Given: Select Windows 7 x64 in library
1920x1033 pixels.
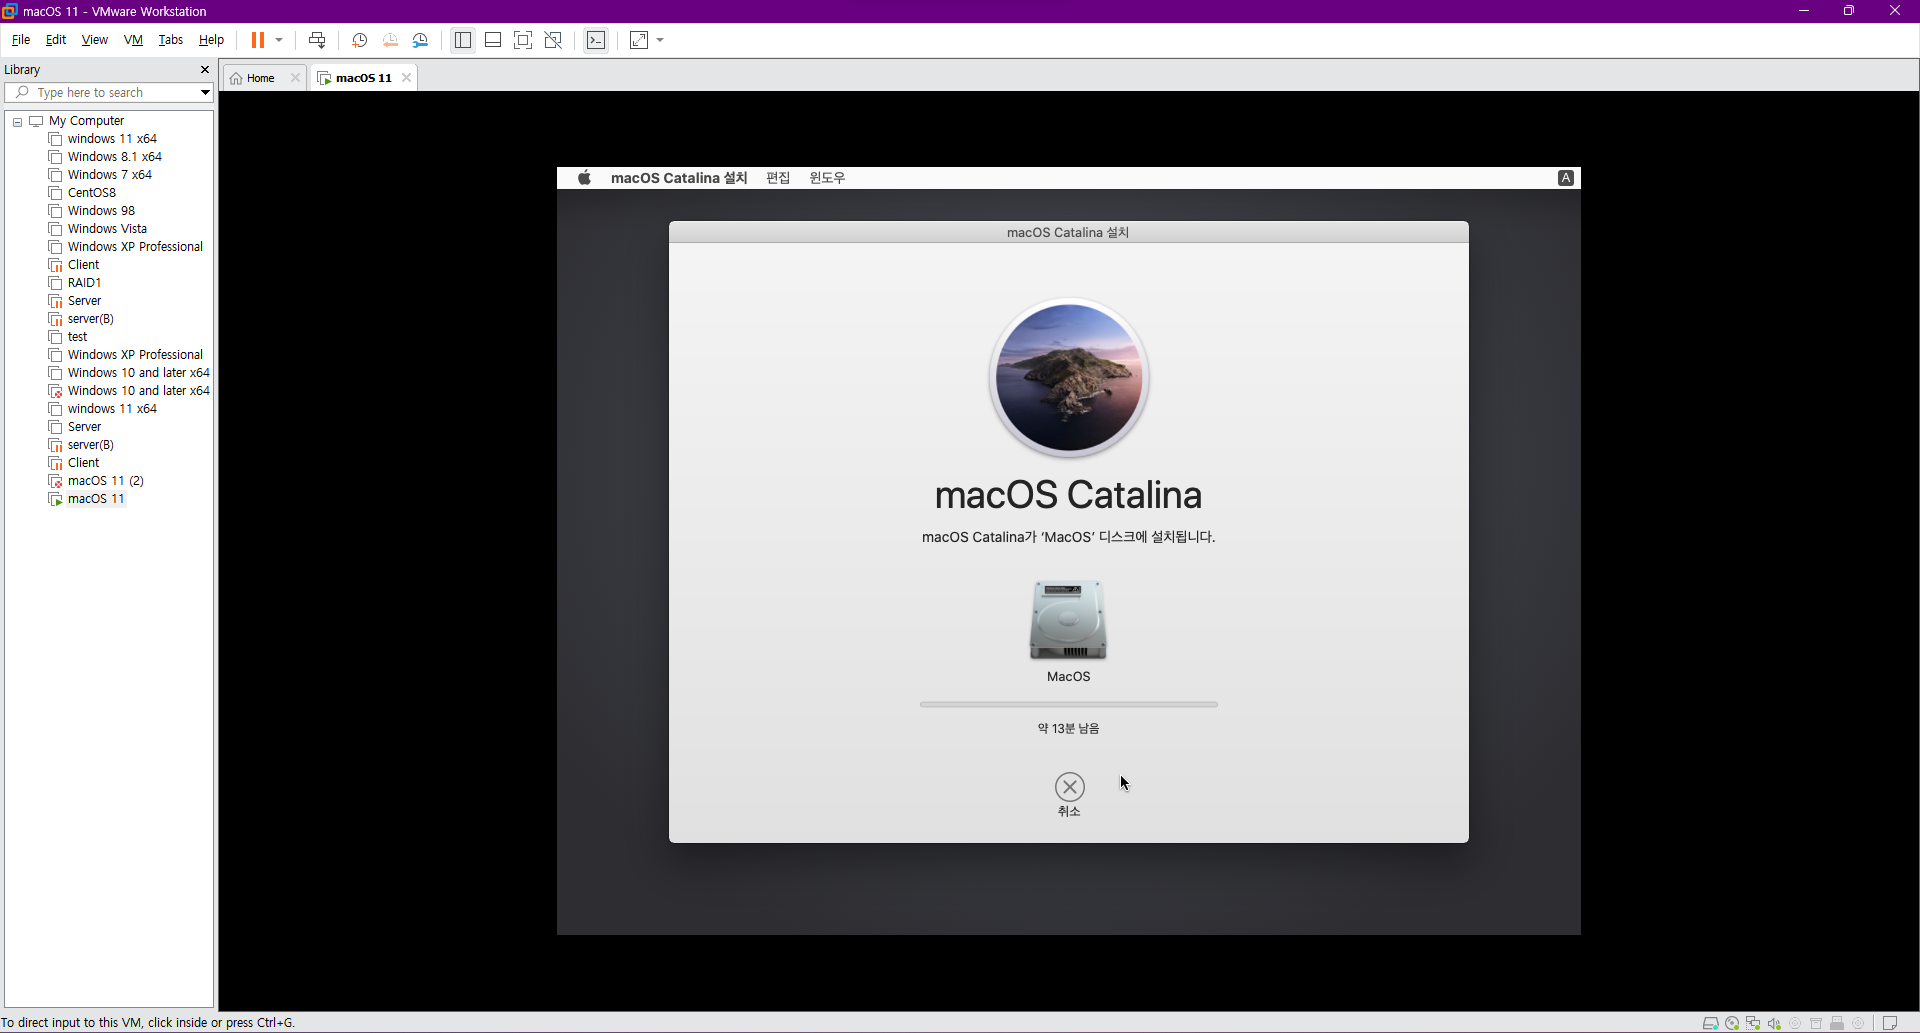Looking at the screenshot, I should click(x=110, y=175).
